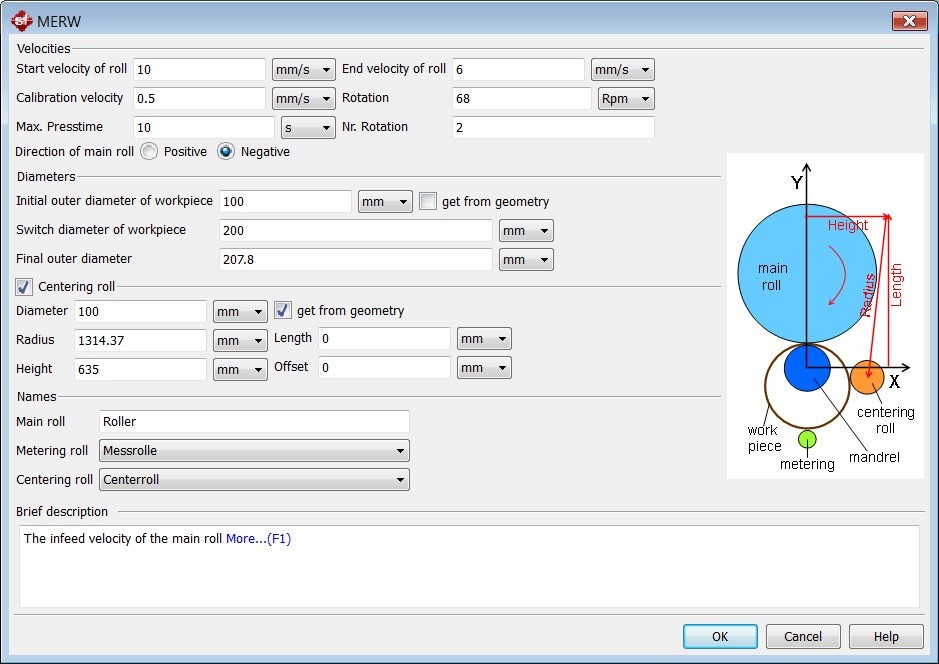The image size is (939, 664).
Task: Click Start velocity of roll field
Action: tap(199, 69)
